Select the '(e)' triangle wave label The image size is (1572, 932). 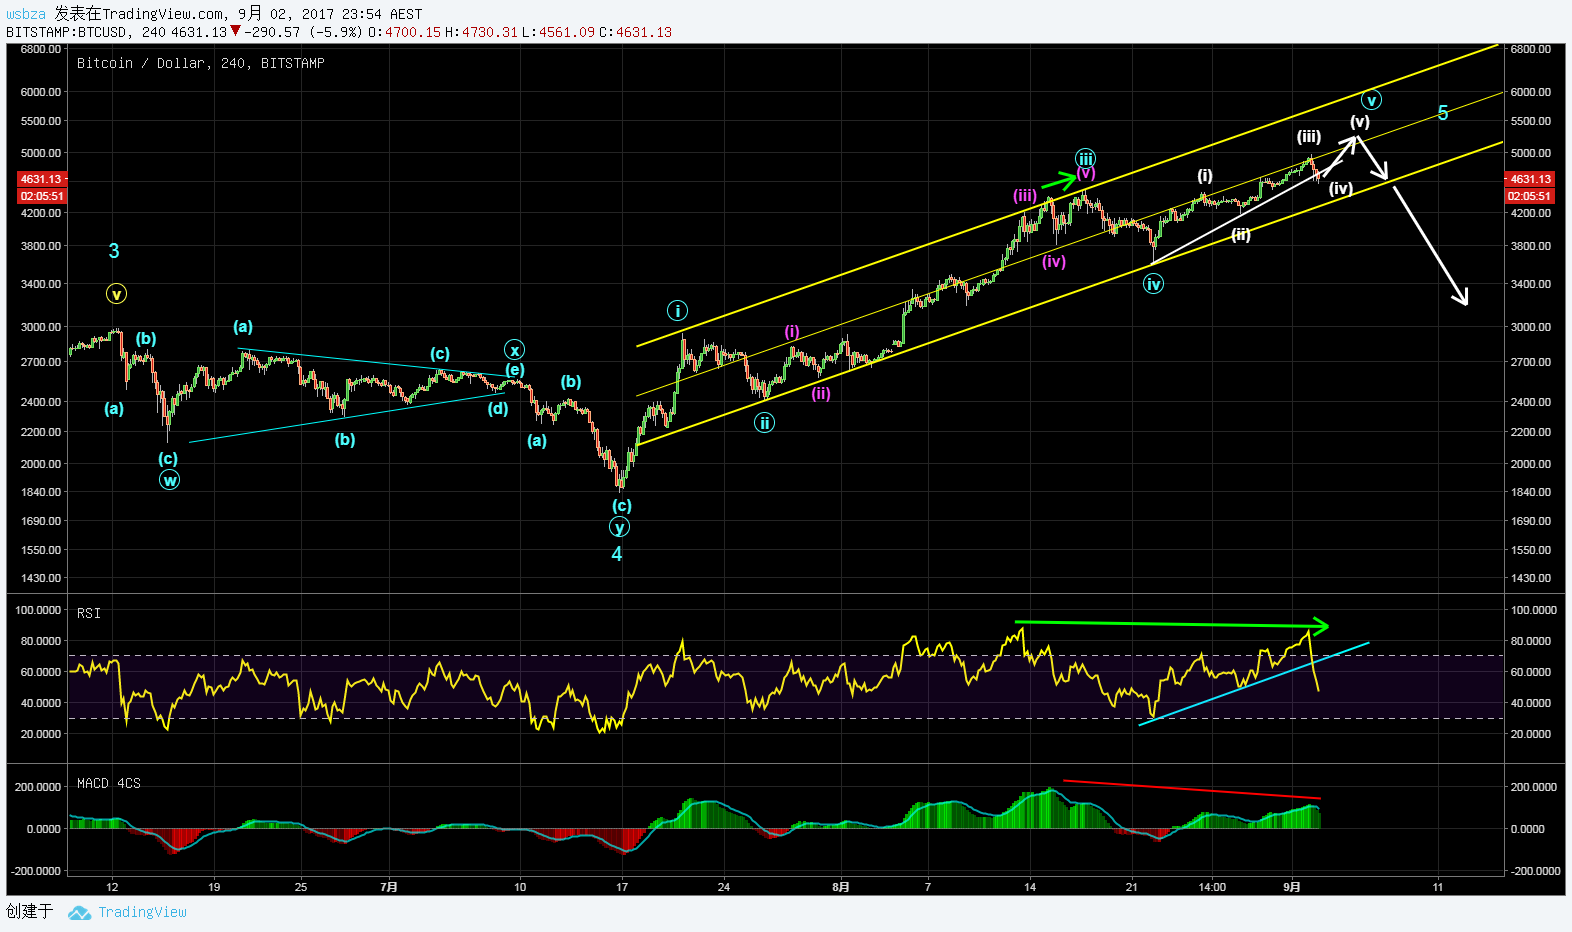(x=514, y=370)
